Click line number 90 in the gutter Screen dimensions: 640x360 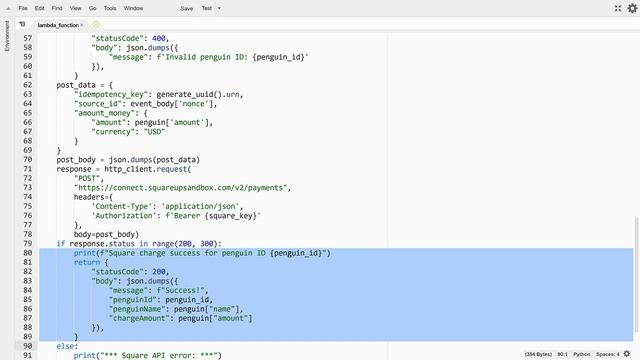[x=27, y=346]
